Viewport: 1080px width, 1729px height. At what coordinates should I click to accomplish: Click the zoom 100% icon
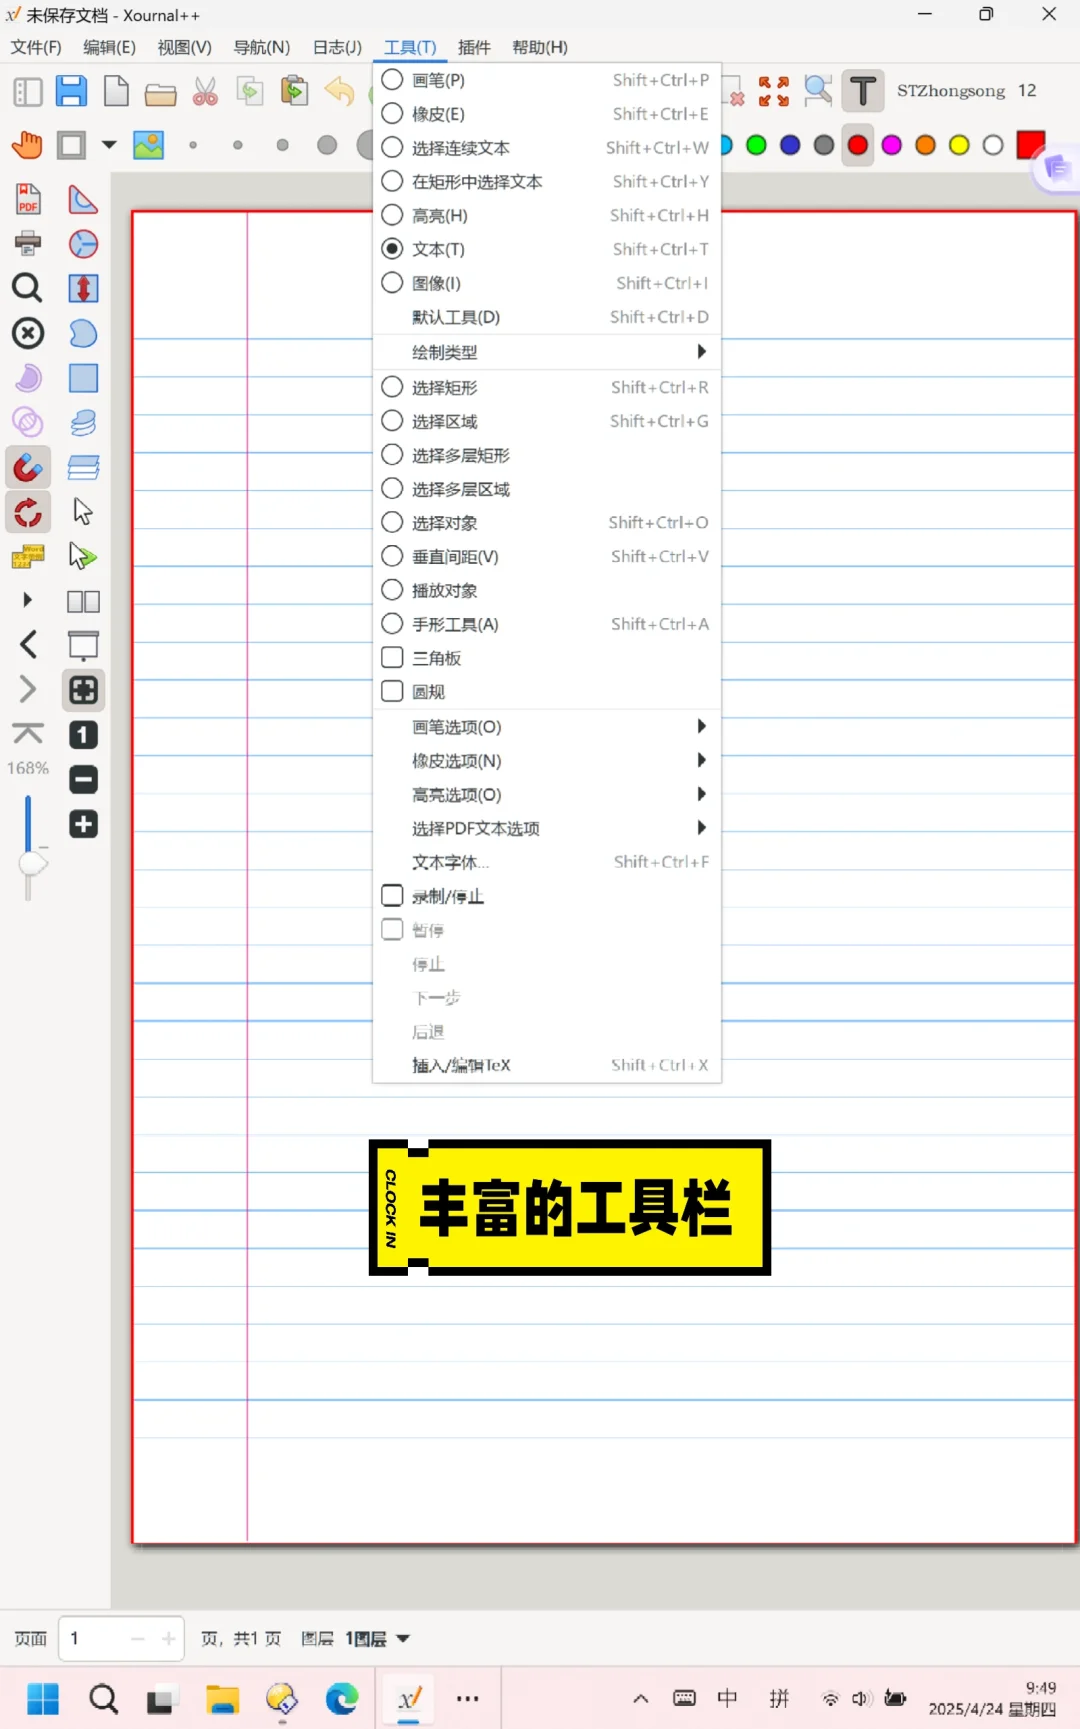tap(83, 735)
